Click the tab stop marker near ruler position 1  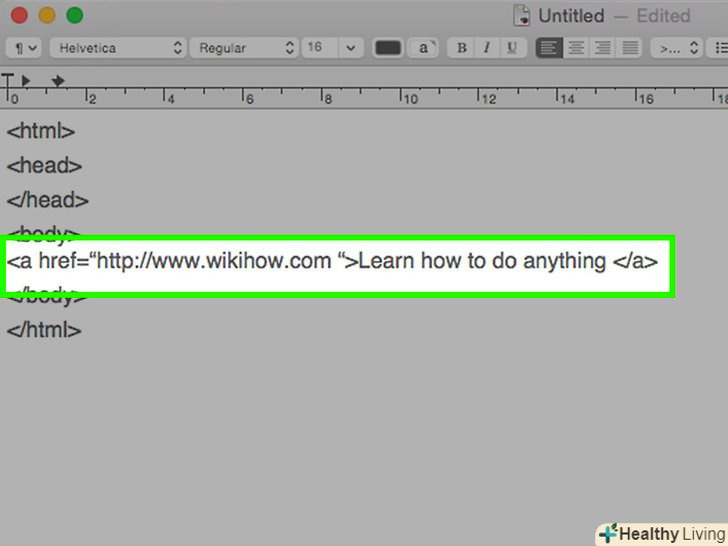point(58,81)
